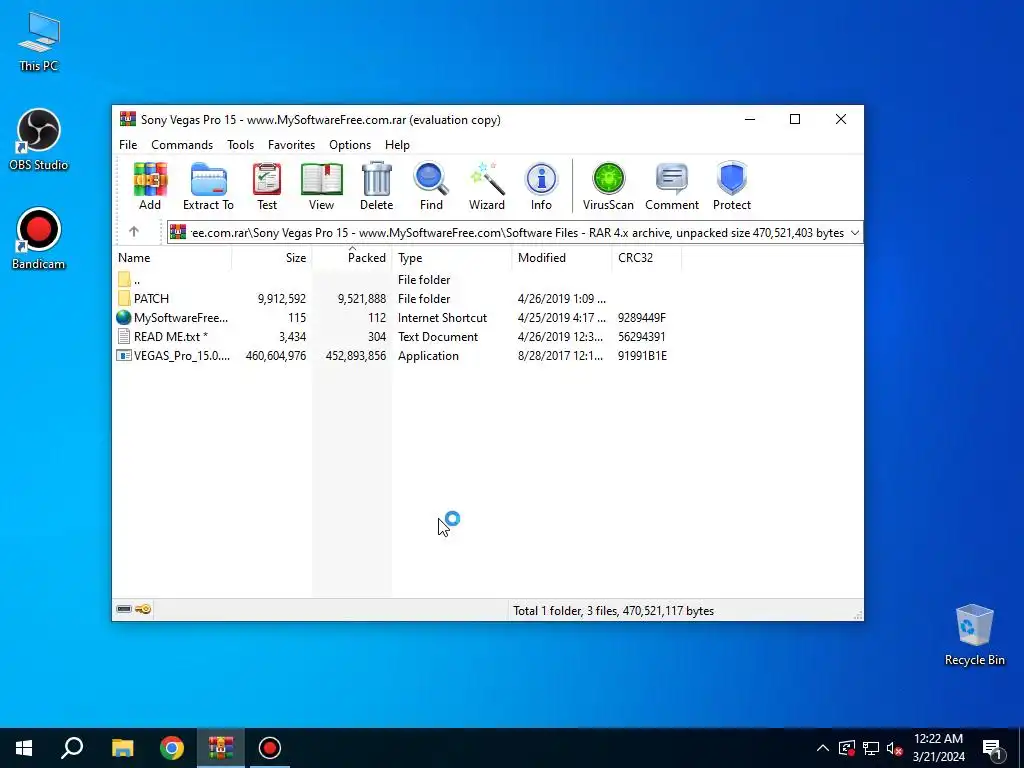This screenshot has width=1024, height=768.
Task: Click the Add archive toolbar icon
Action: [150, 186]
